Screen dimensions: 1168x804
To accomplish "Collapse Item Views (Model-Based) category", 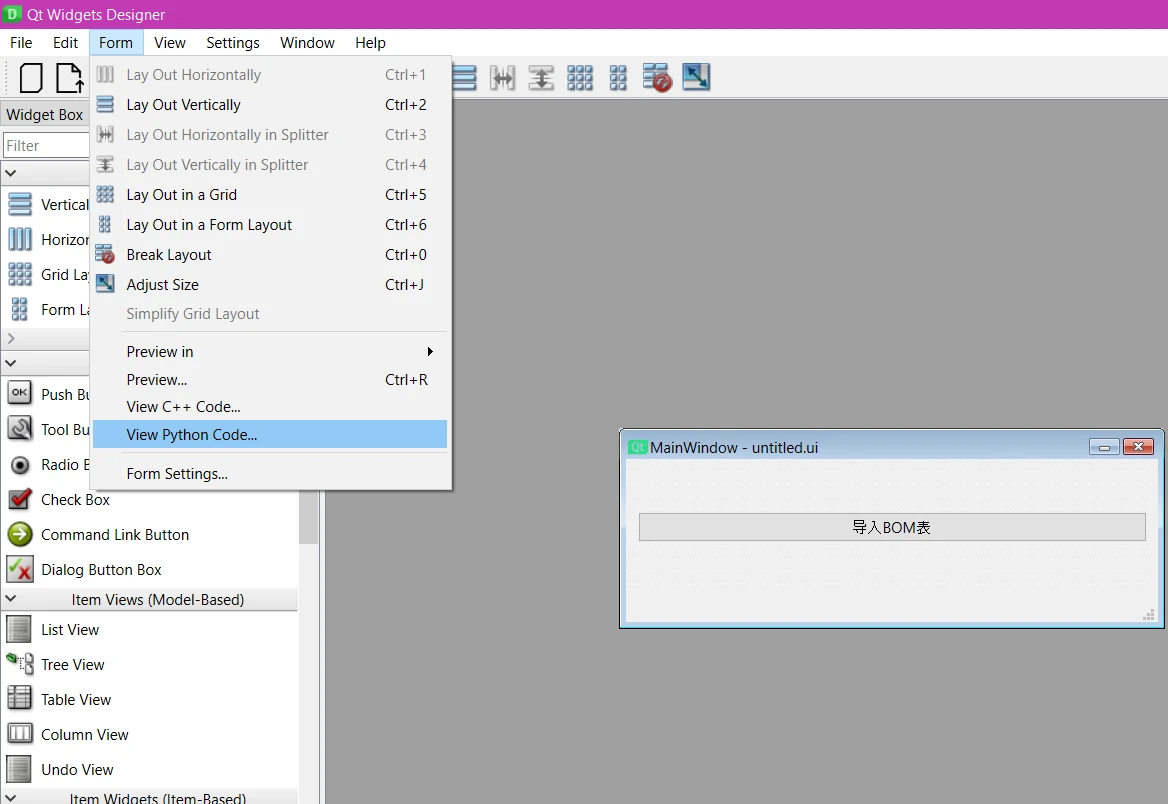I will pyautogui.click(x=10, y=598).
